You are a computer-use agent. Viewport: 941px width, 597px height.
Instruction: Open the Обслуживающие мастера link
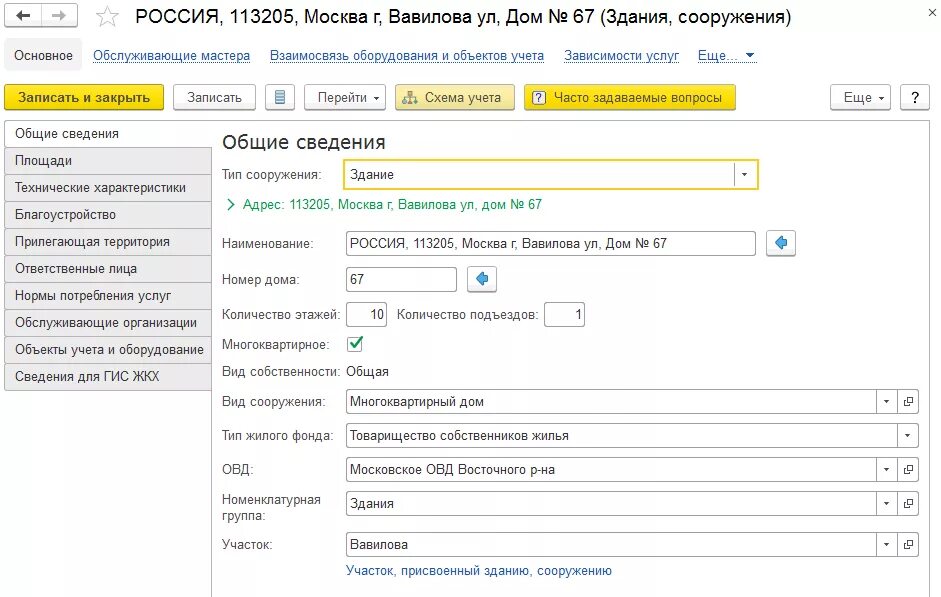click(172, 55)
